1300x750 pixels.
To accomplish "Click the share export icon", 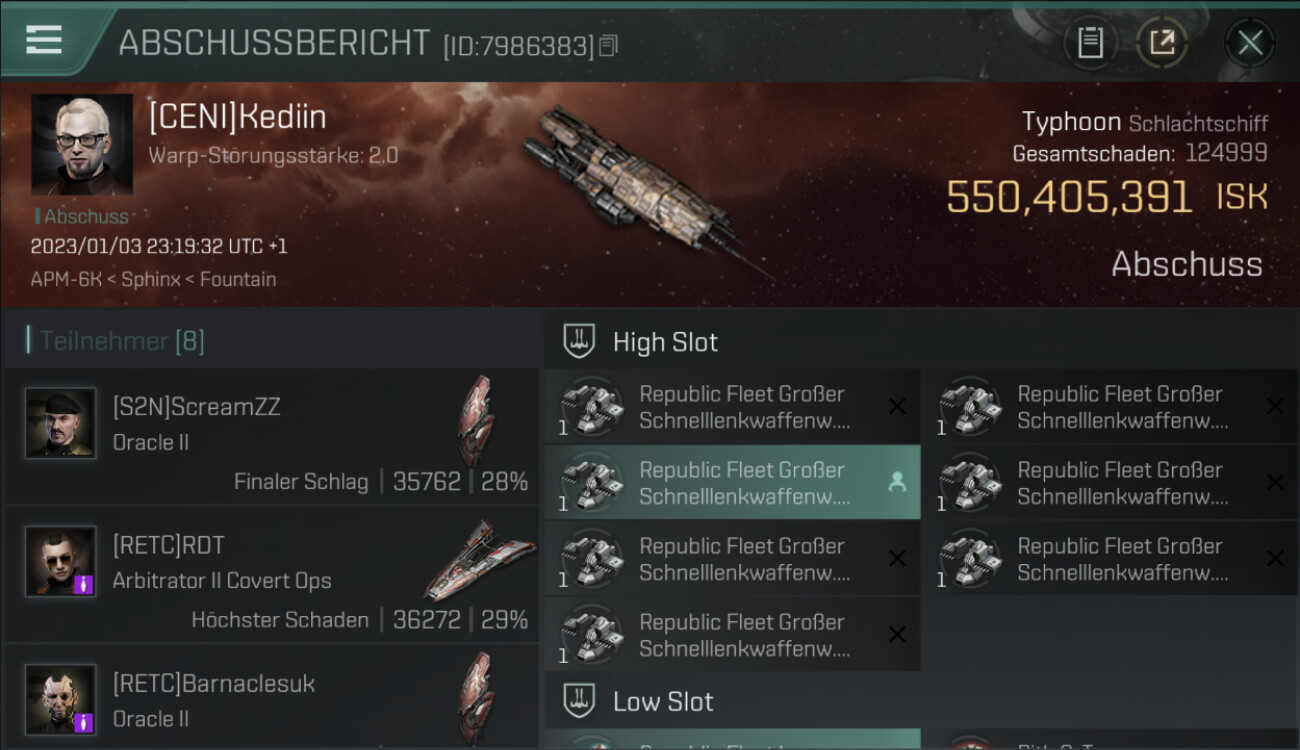I will pos(1162,42).
